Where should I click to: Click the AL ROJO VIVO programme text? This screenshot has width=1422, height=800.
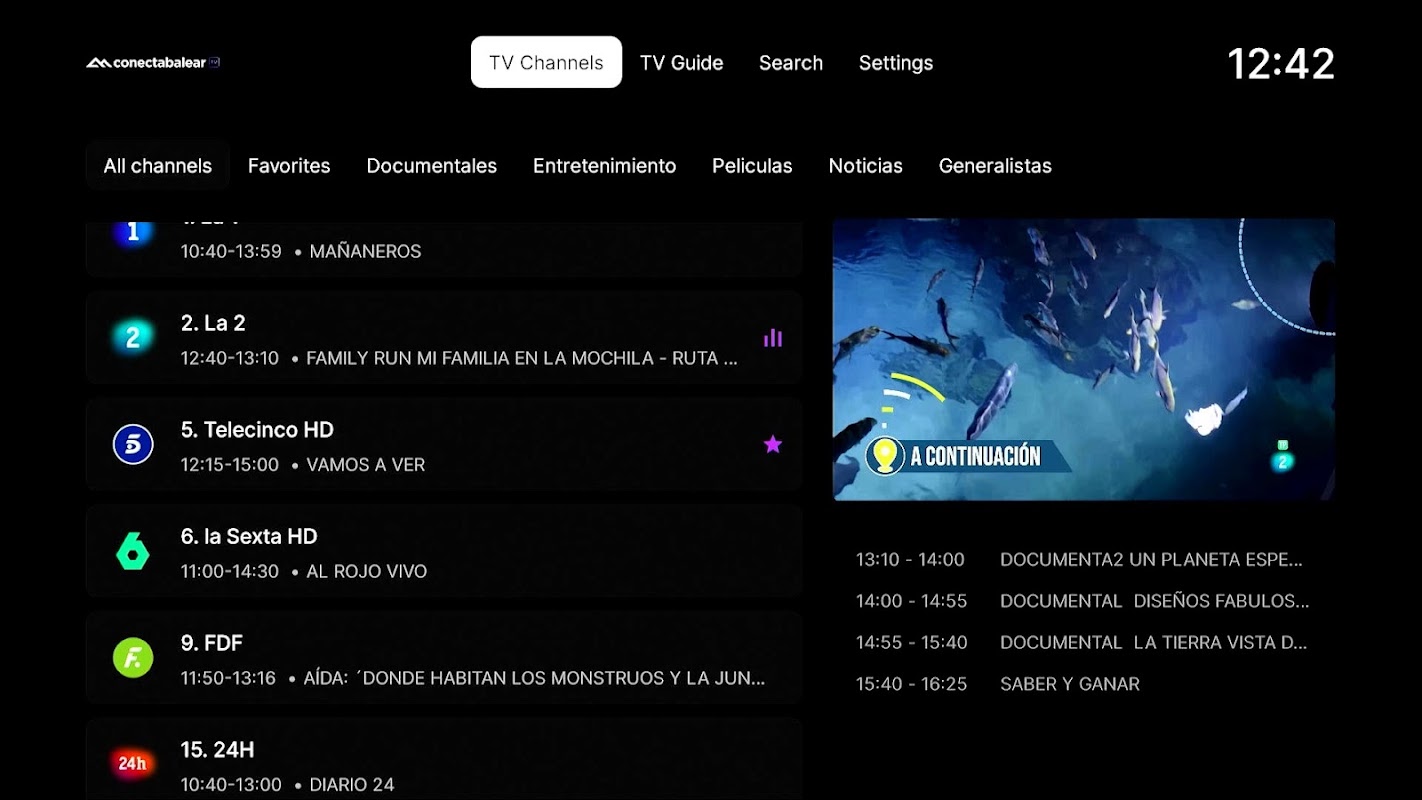click(367, 572)
